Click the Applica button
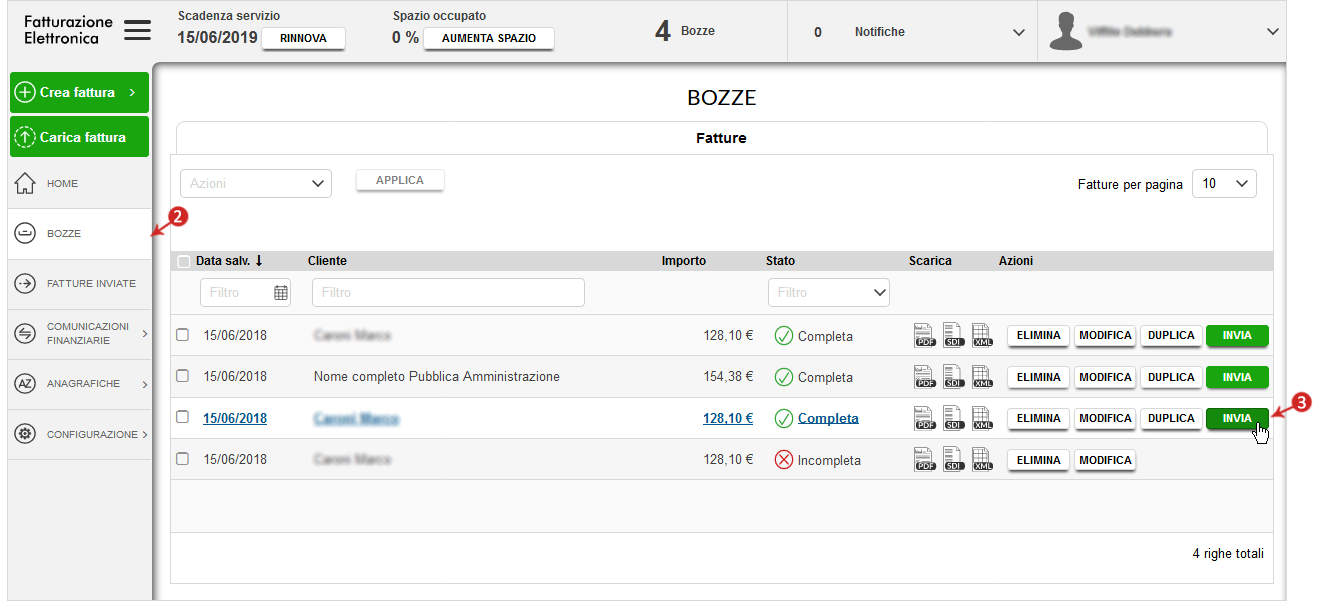 click(x=400, y=181)
